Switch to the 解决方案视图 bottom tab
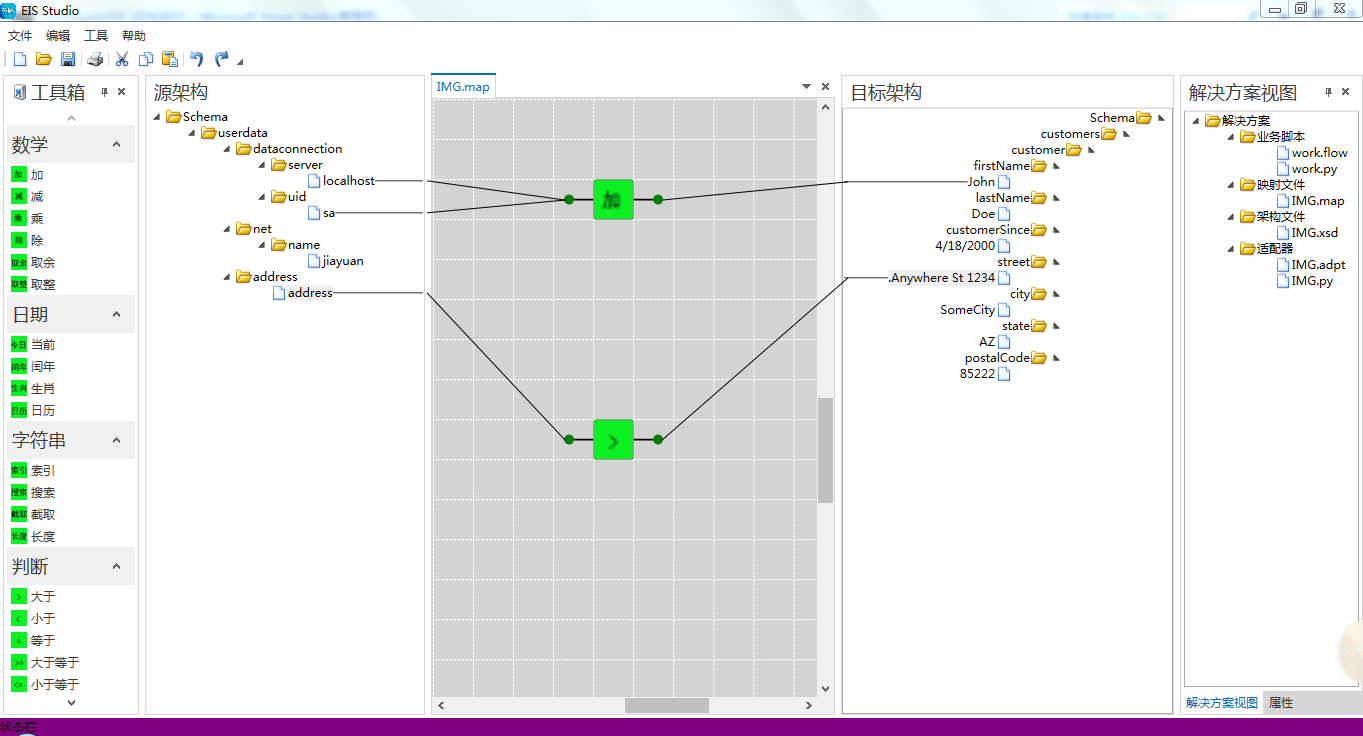Screen dimensions: 1363x736 pyautogui.click(x=1222, y=703)
